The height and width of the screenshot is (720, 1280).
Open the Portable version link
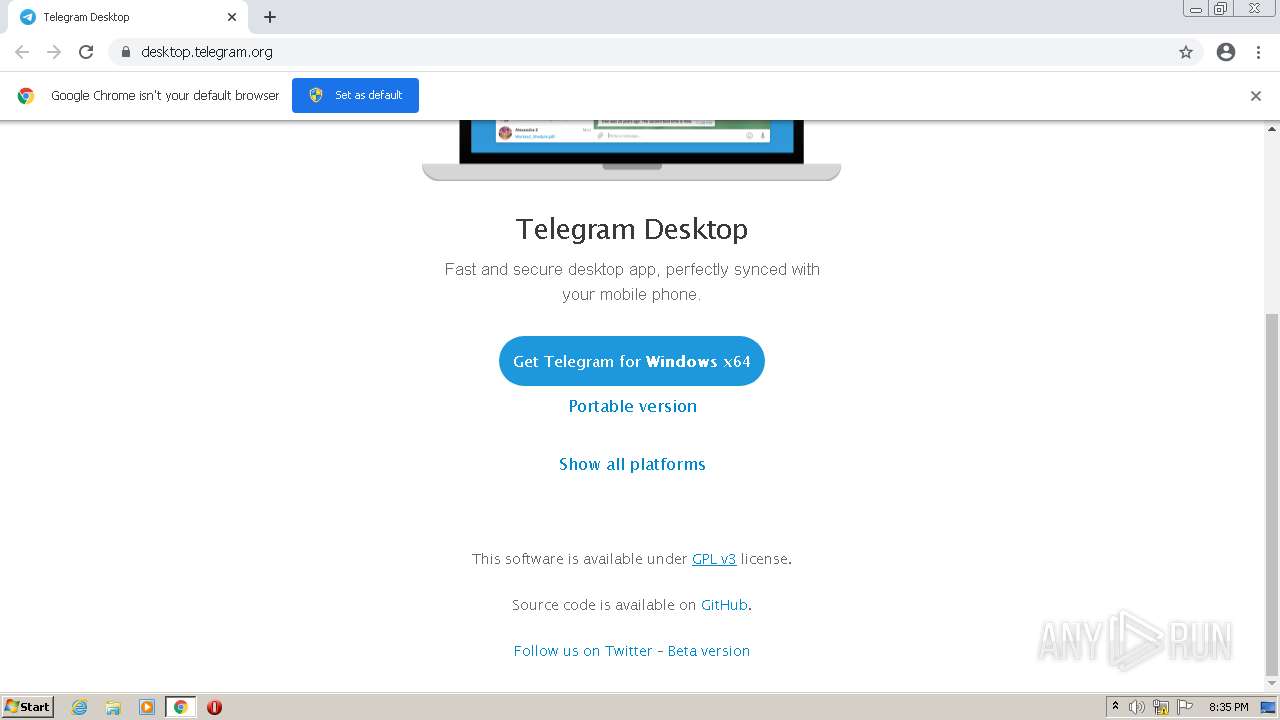(x=632, y=406)
